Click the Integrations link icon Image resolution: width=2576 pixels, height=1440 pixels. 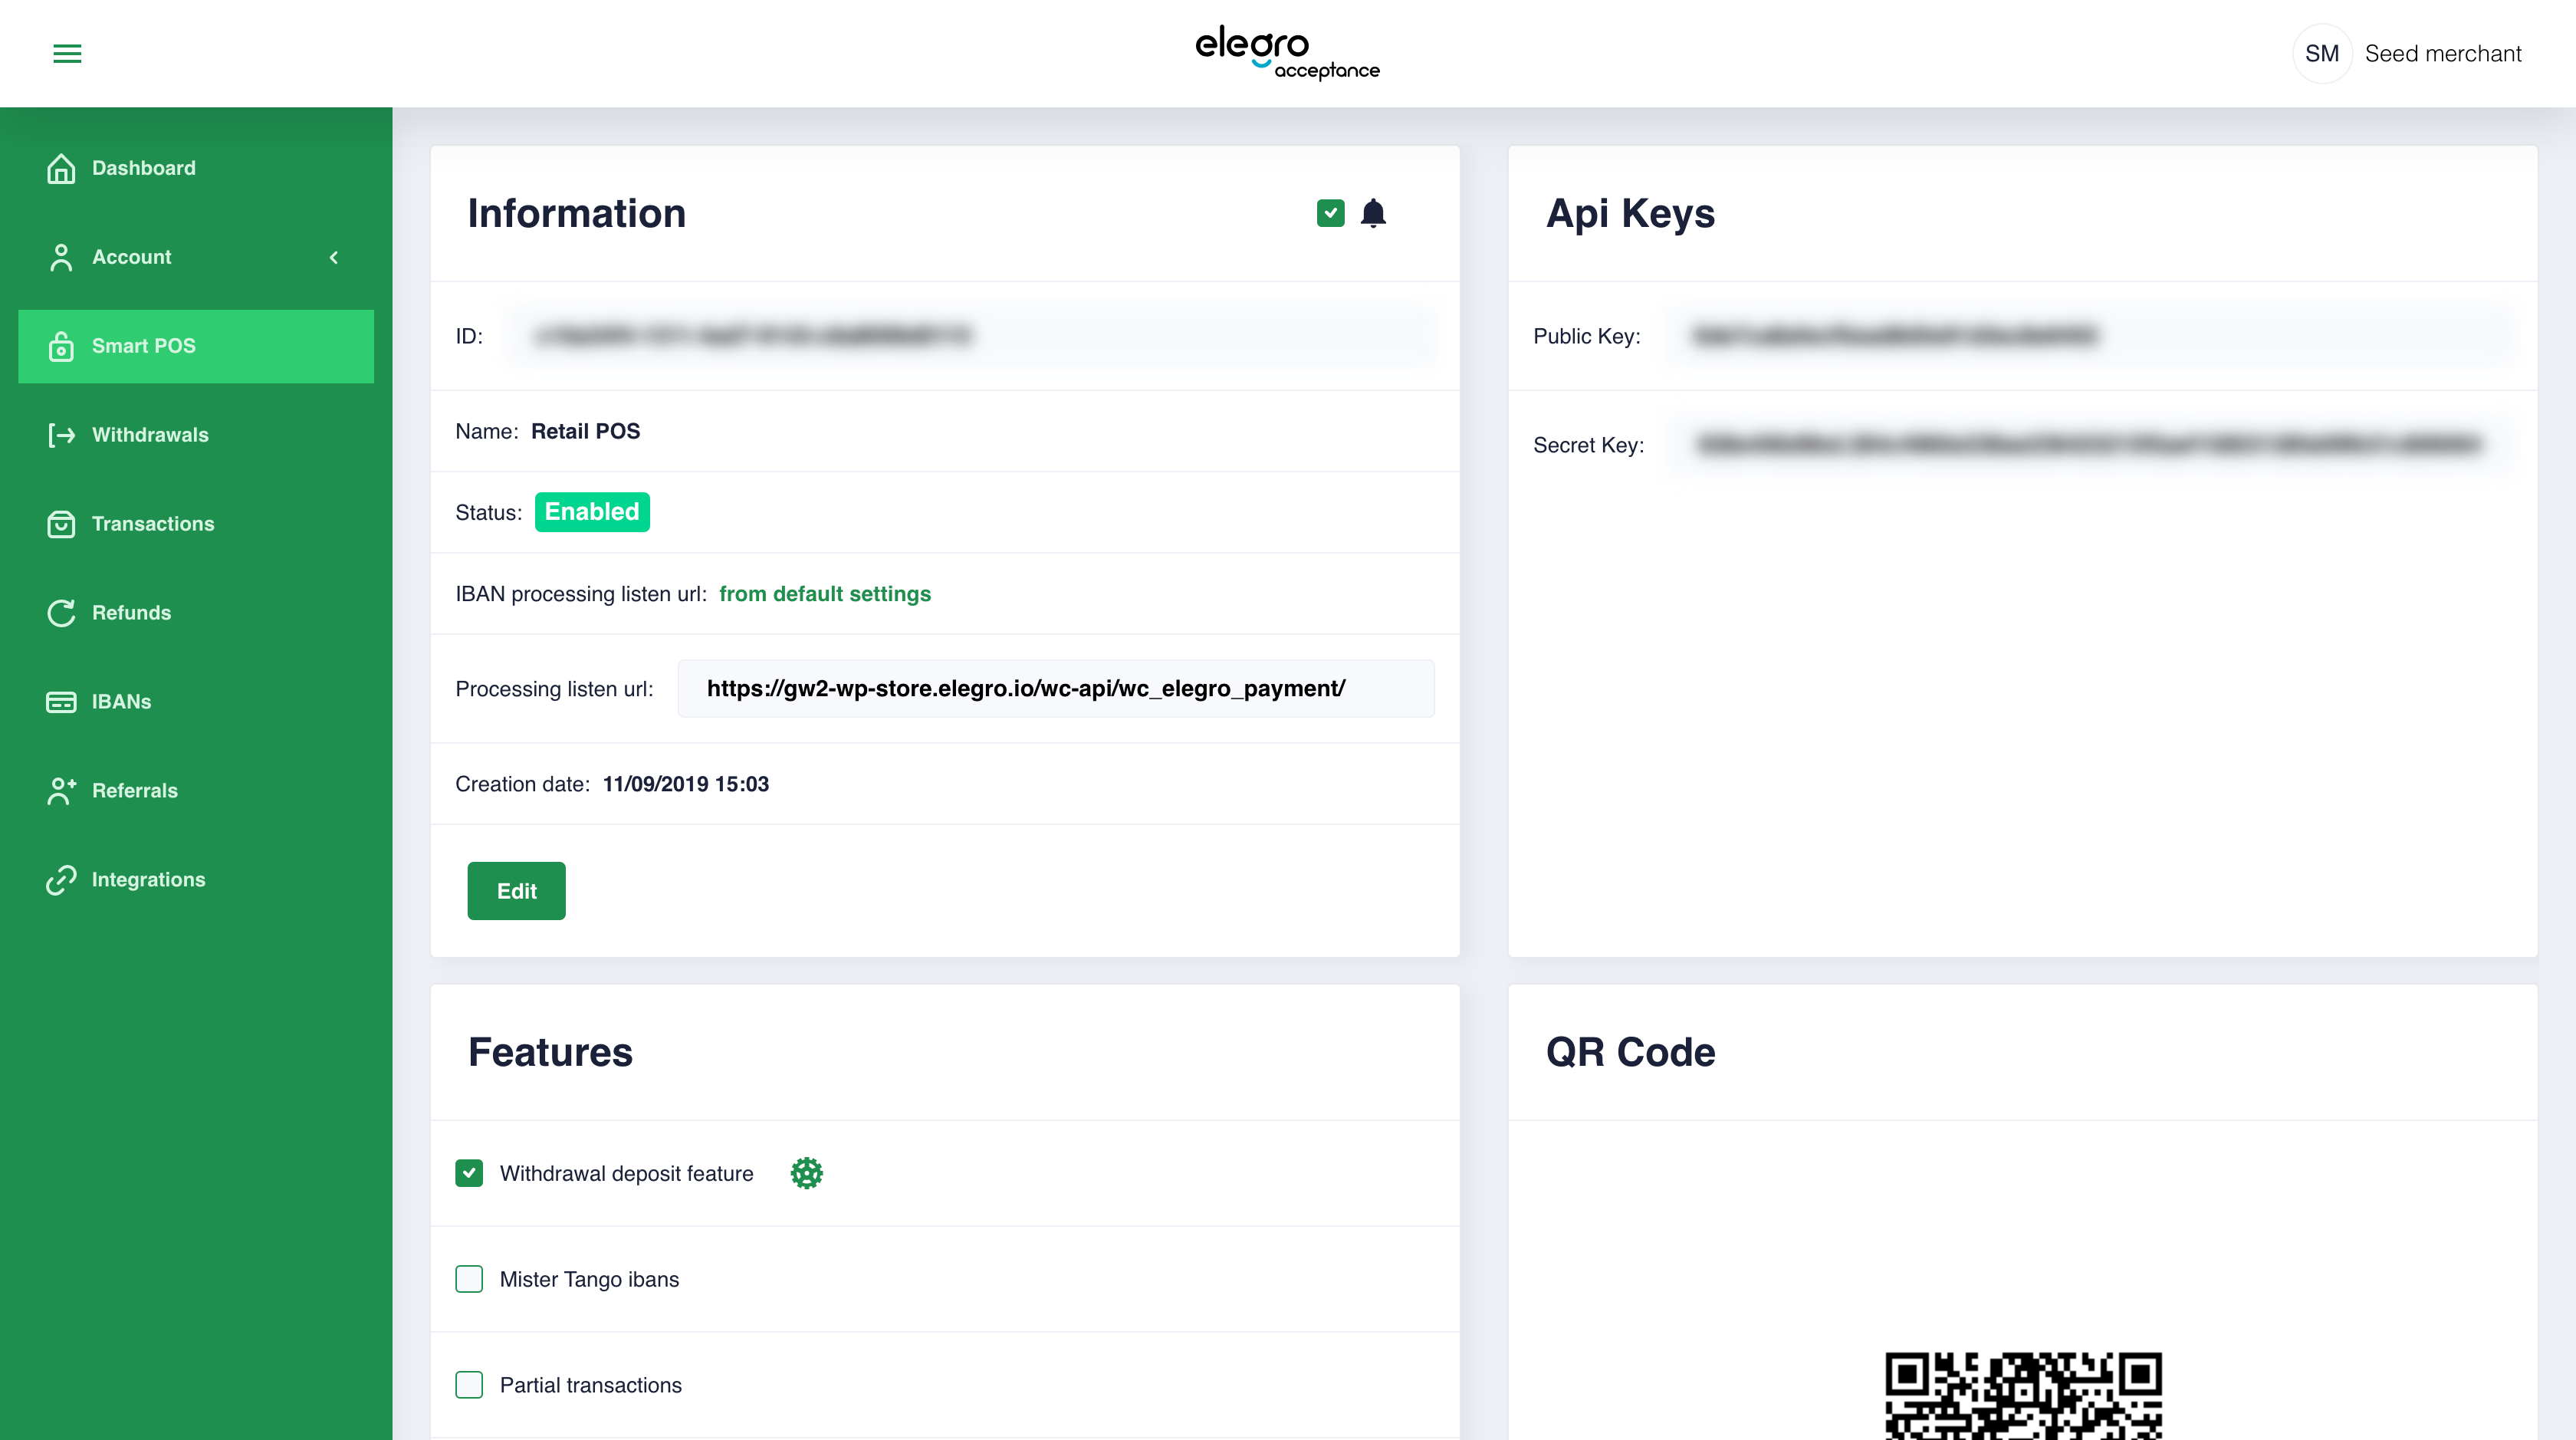pyautogui.click(x=61, y=880)
